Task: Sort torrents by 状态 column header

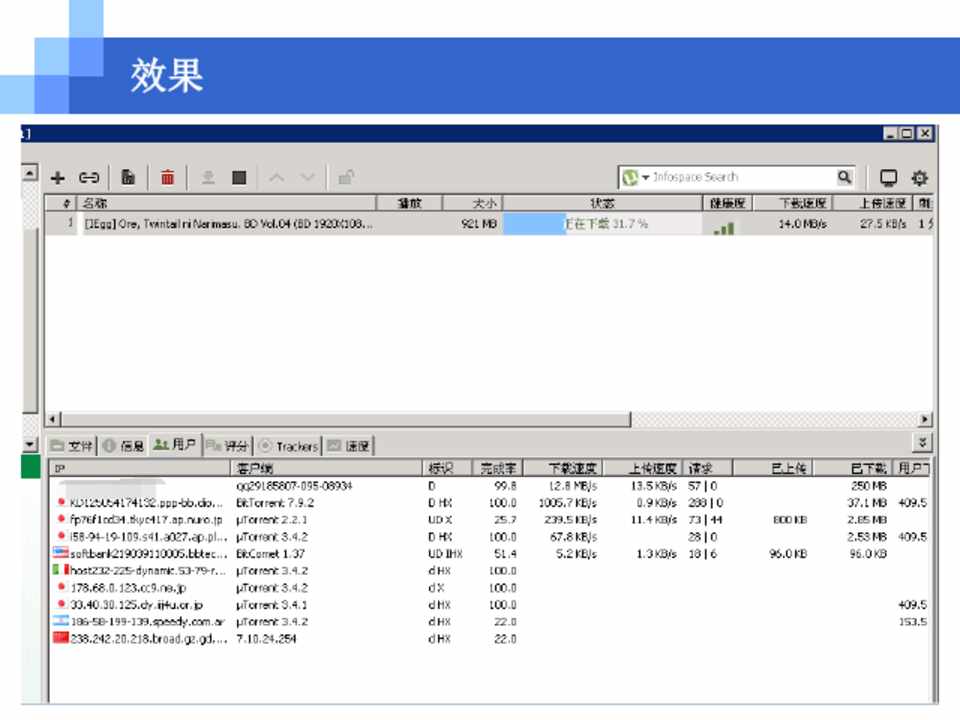Action: [602, 203]
